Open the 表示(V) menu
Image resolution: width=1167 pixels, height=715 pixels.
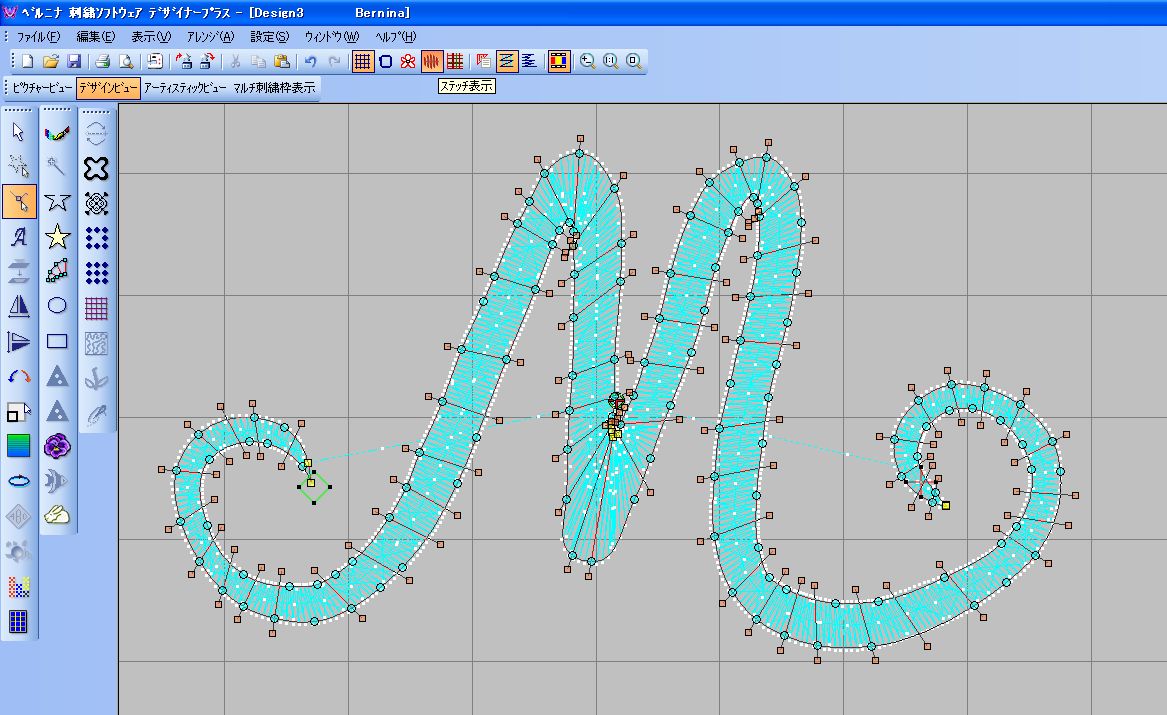coord(150,36)
